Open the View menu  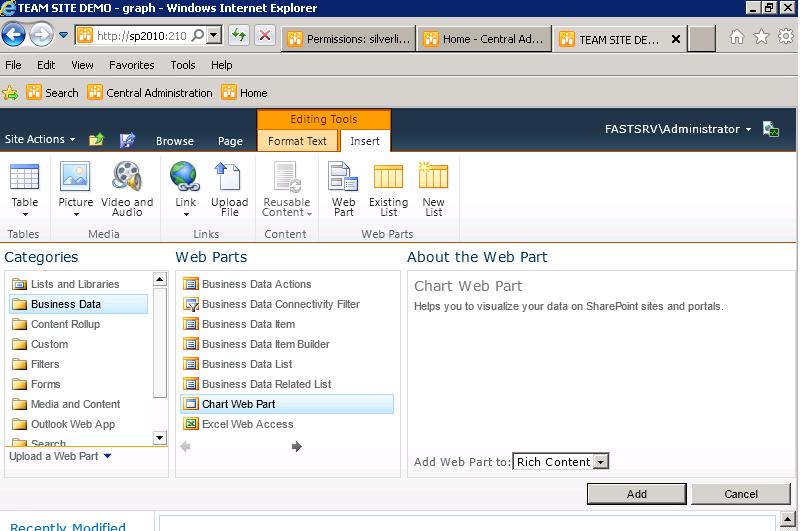82,65
